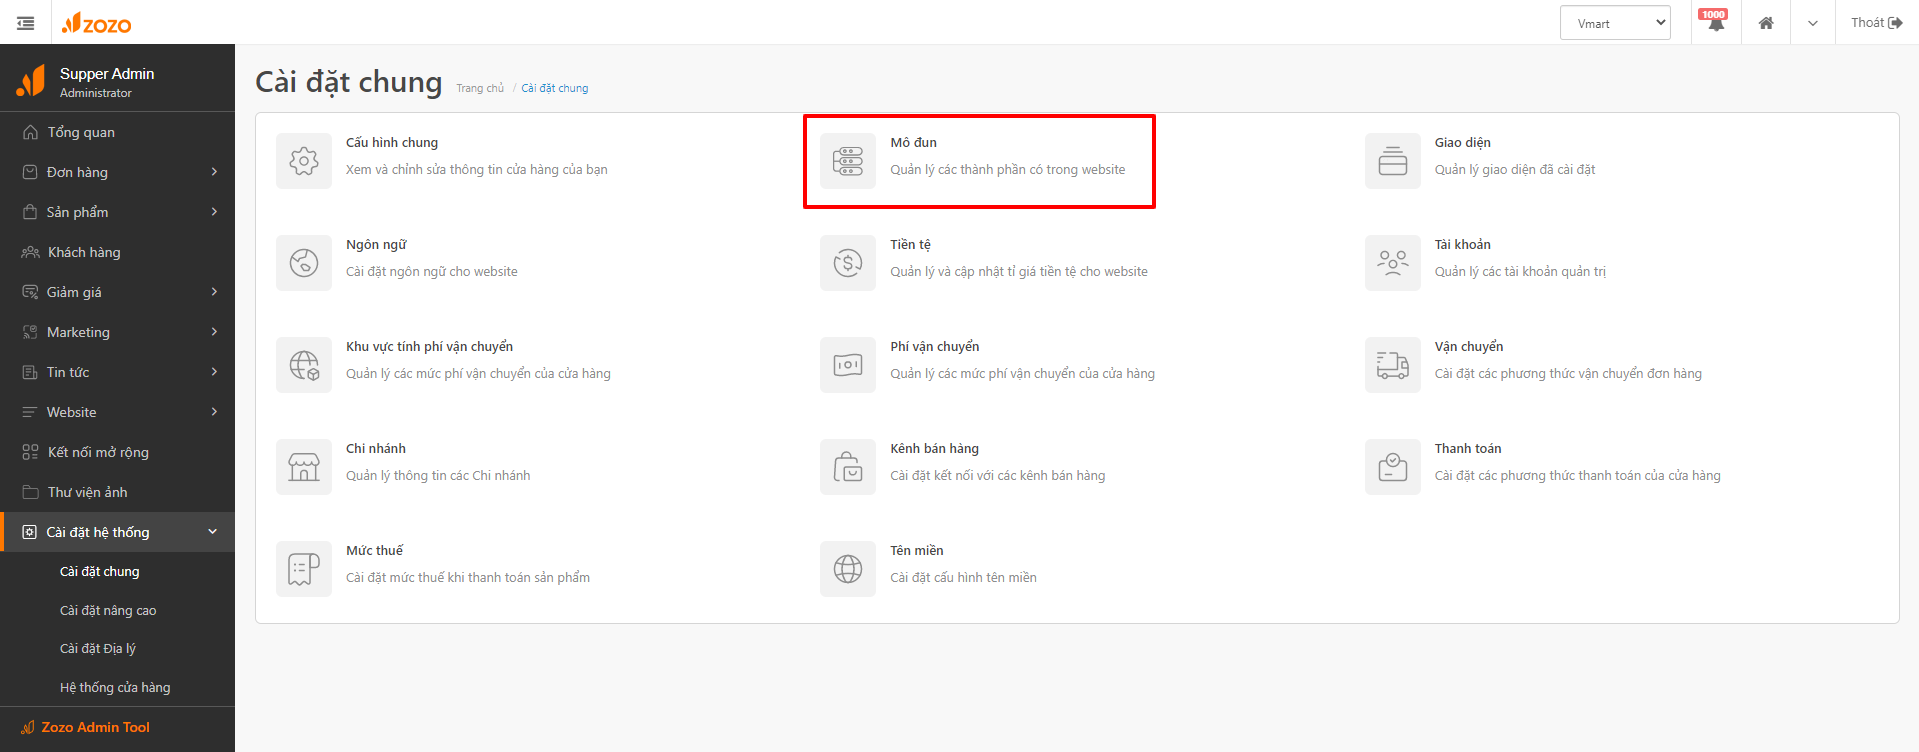Viewport: 1919px width, 752px height.
Task: Click the Tài khoản title link
Action: pos(1463,245)
